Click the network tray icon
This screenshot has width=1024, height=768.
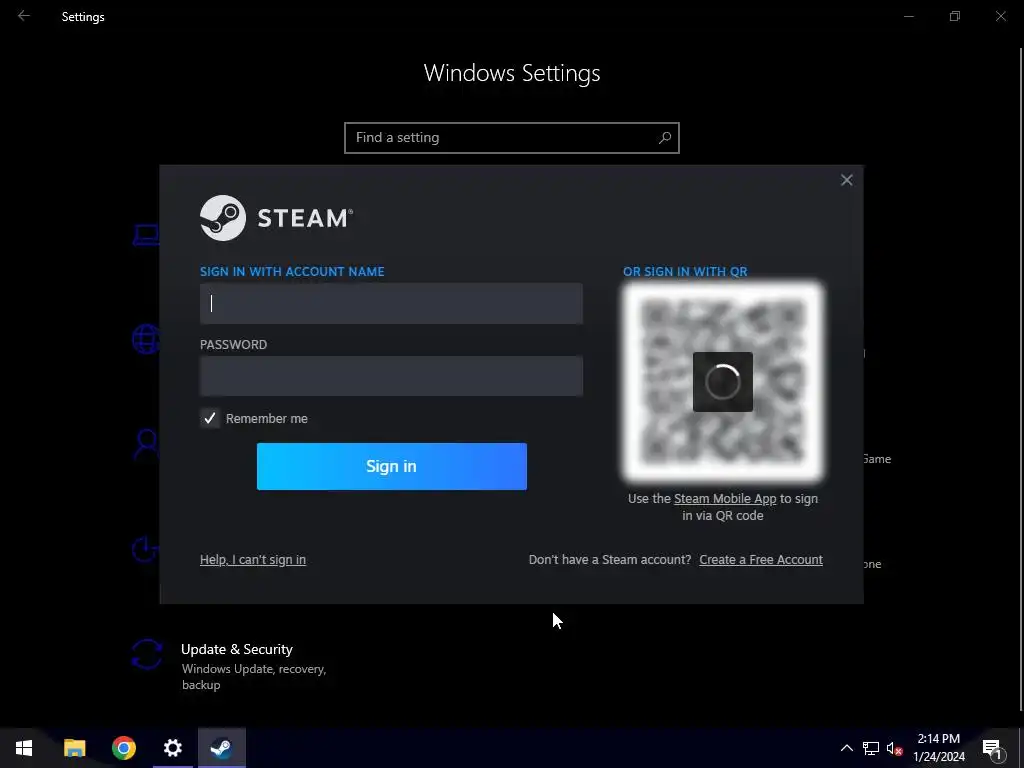pyautogui.click(x=871, y=748)
